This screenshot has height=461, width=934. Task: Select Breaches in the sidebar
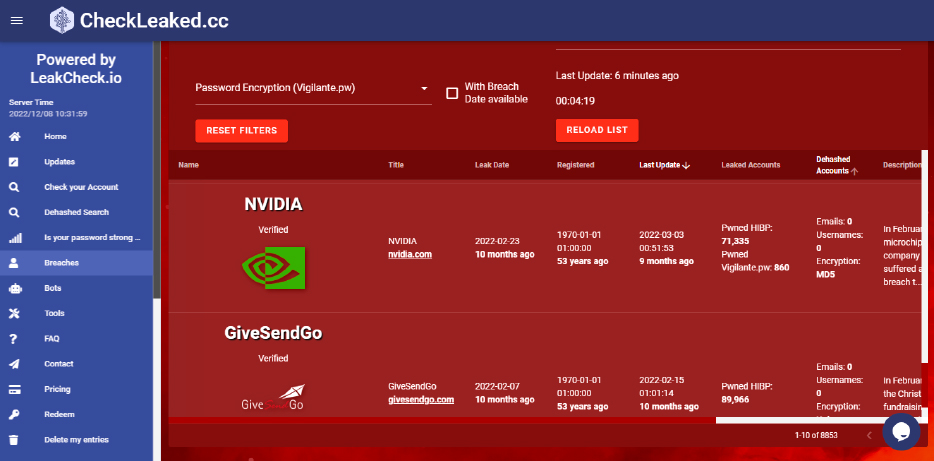(76, 263)
